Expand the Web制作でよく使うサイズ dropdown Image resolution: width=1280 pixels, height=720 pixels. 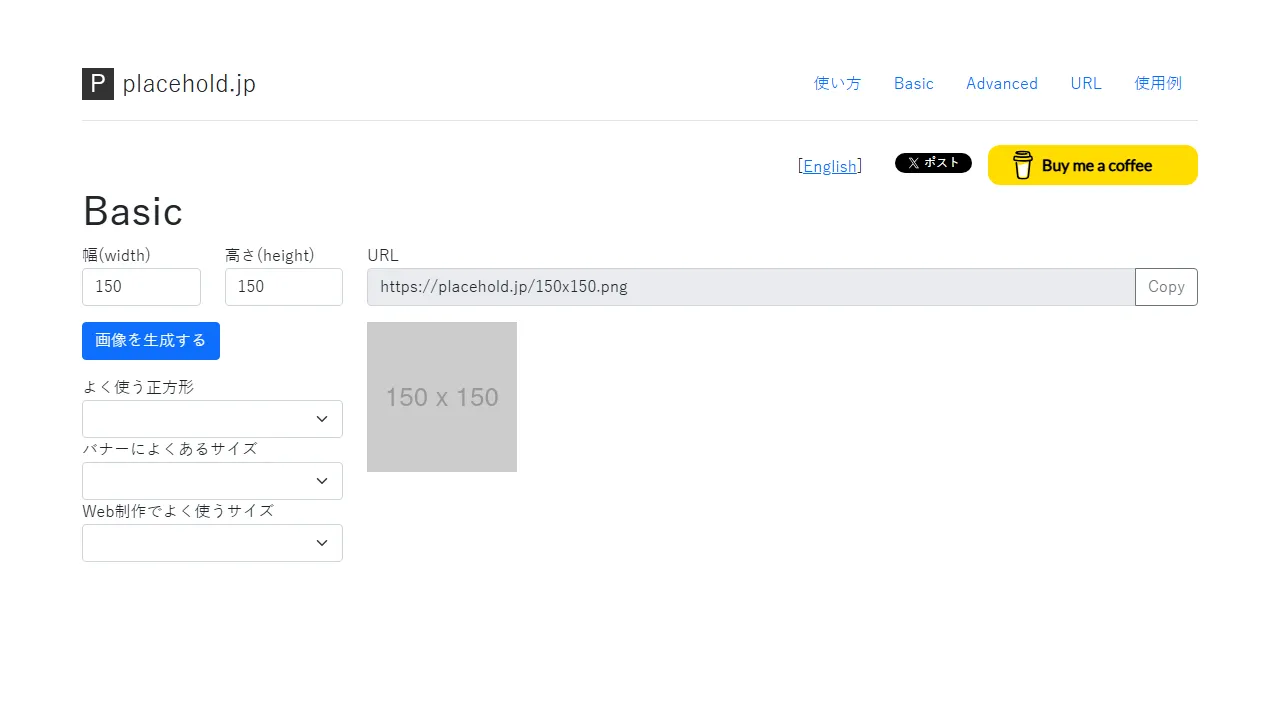coord(211,542)
